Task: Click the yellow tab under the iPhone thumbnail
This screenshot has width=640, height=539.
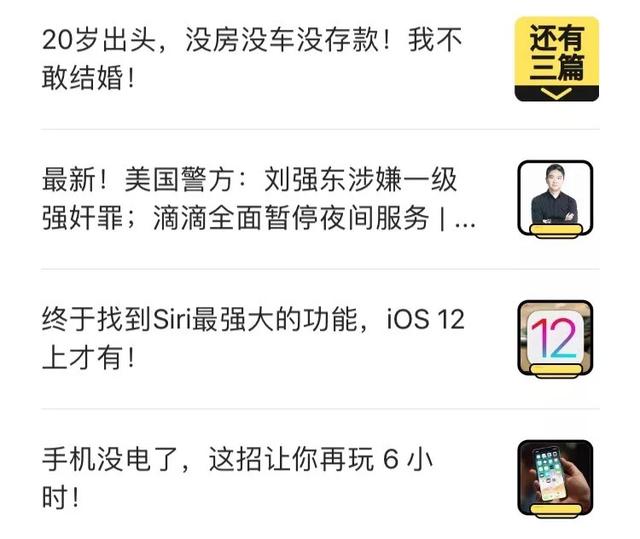Action: click(x=556, y=511)
